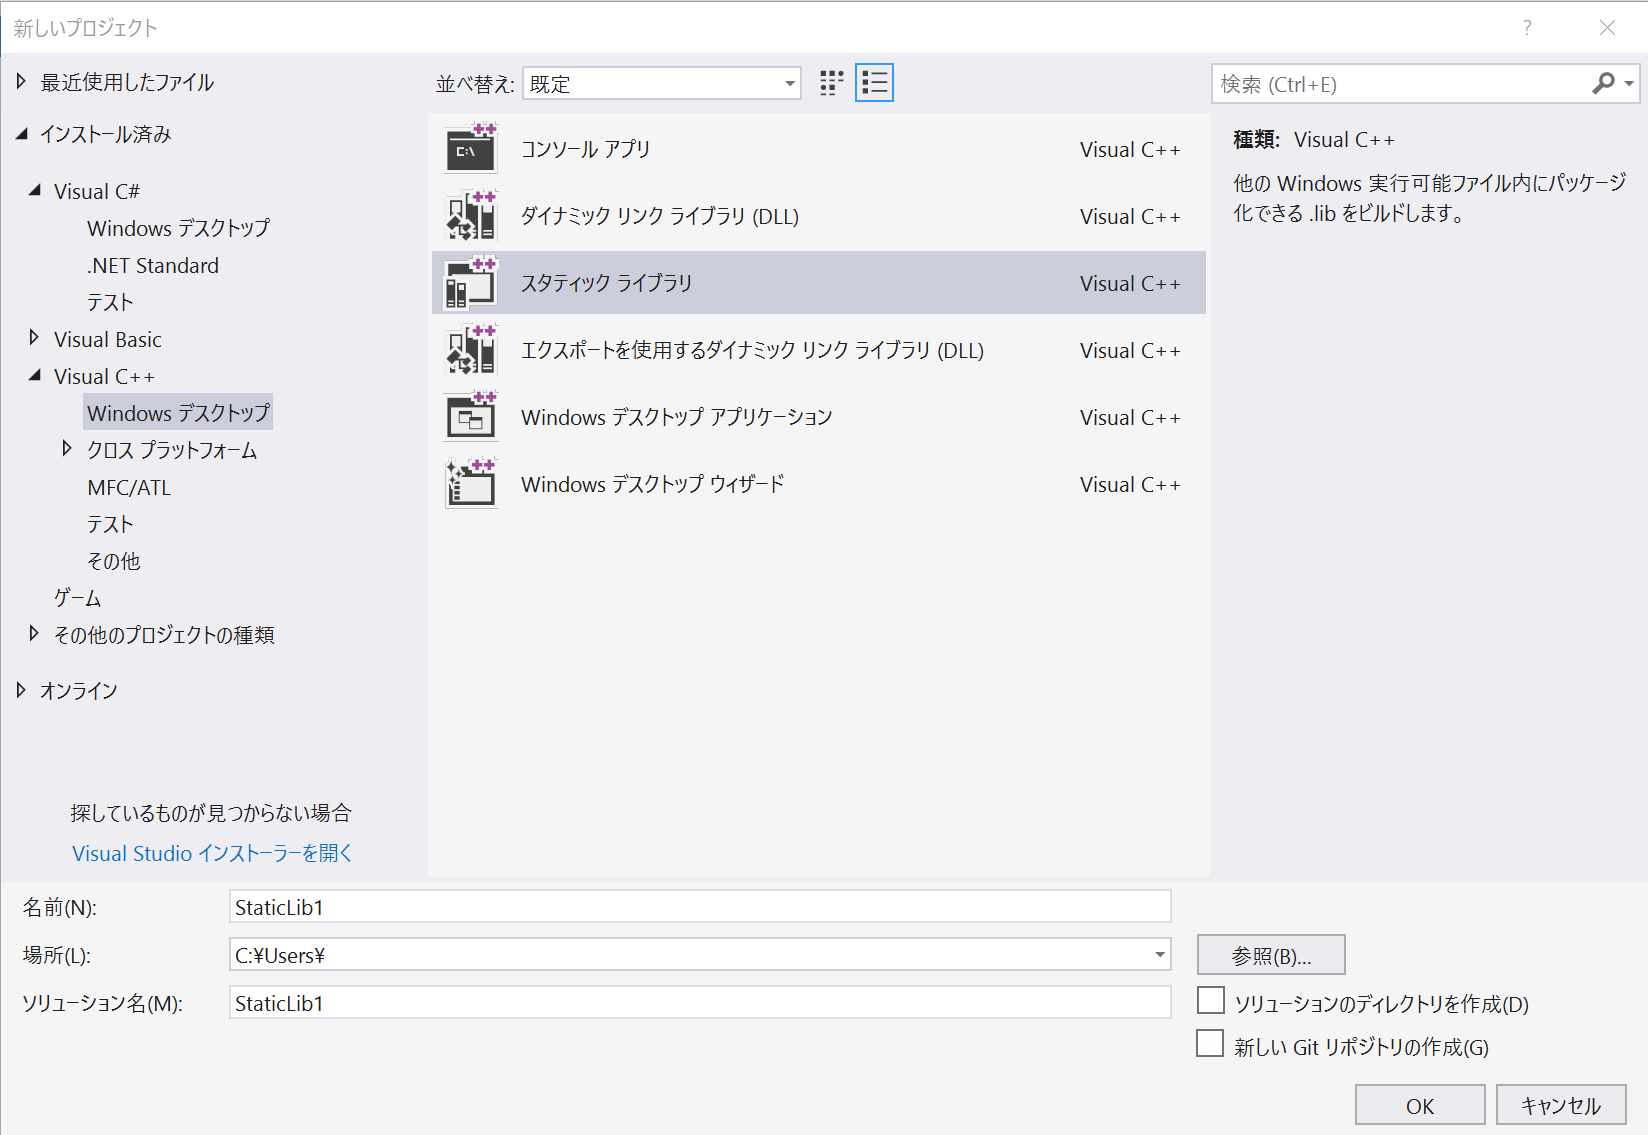Open the 場所 location dropdown arrow

tap(1159, 955)
